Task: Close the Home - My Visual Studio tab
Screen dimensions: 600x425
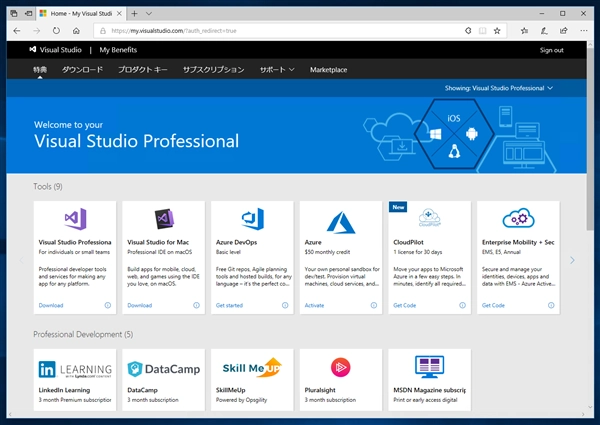Action: [x=119, y=13]
